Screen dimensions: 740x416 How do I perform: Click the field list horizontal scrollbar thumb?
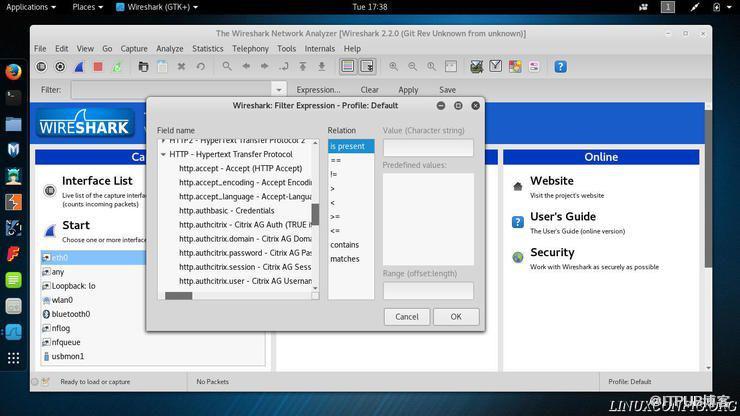(178, 296)
